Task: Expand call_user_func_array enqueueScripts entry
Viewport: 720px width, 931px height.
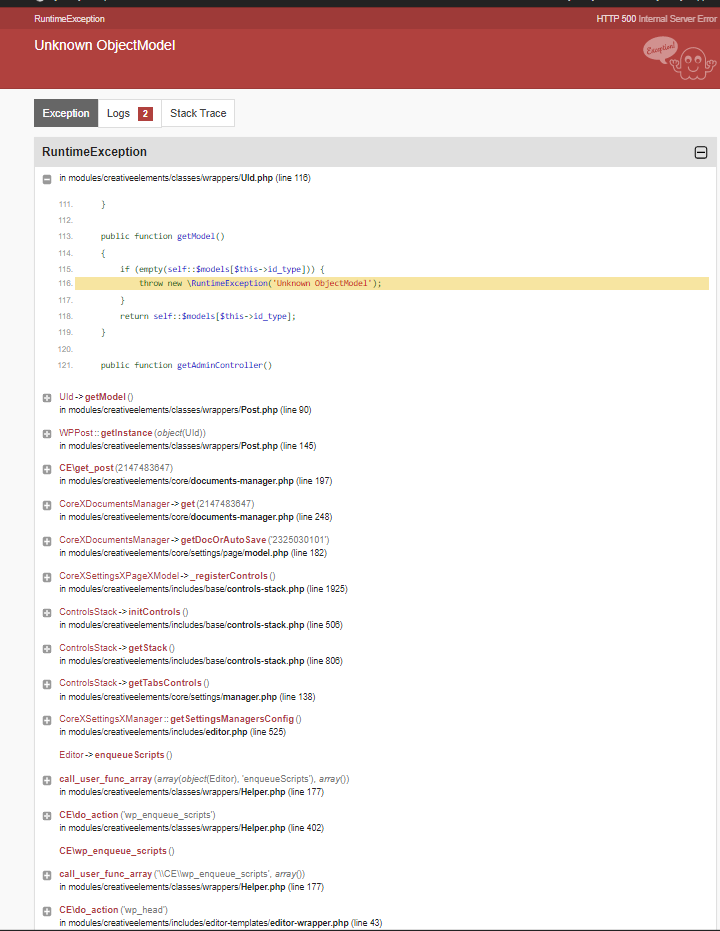Action: [x=47, y=780]
